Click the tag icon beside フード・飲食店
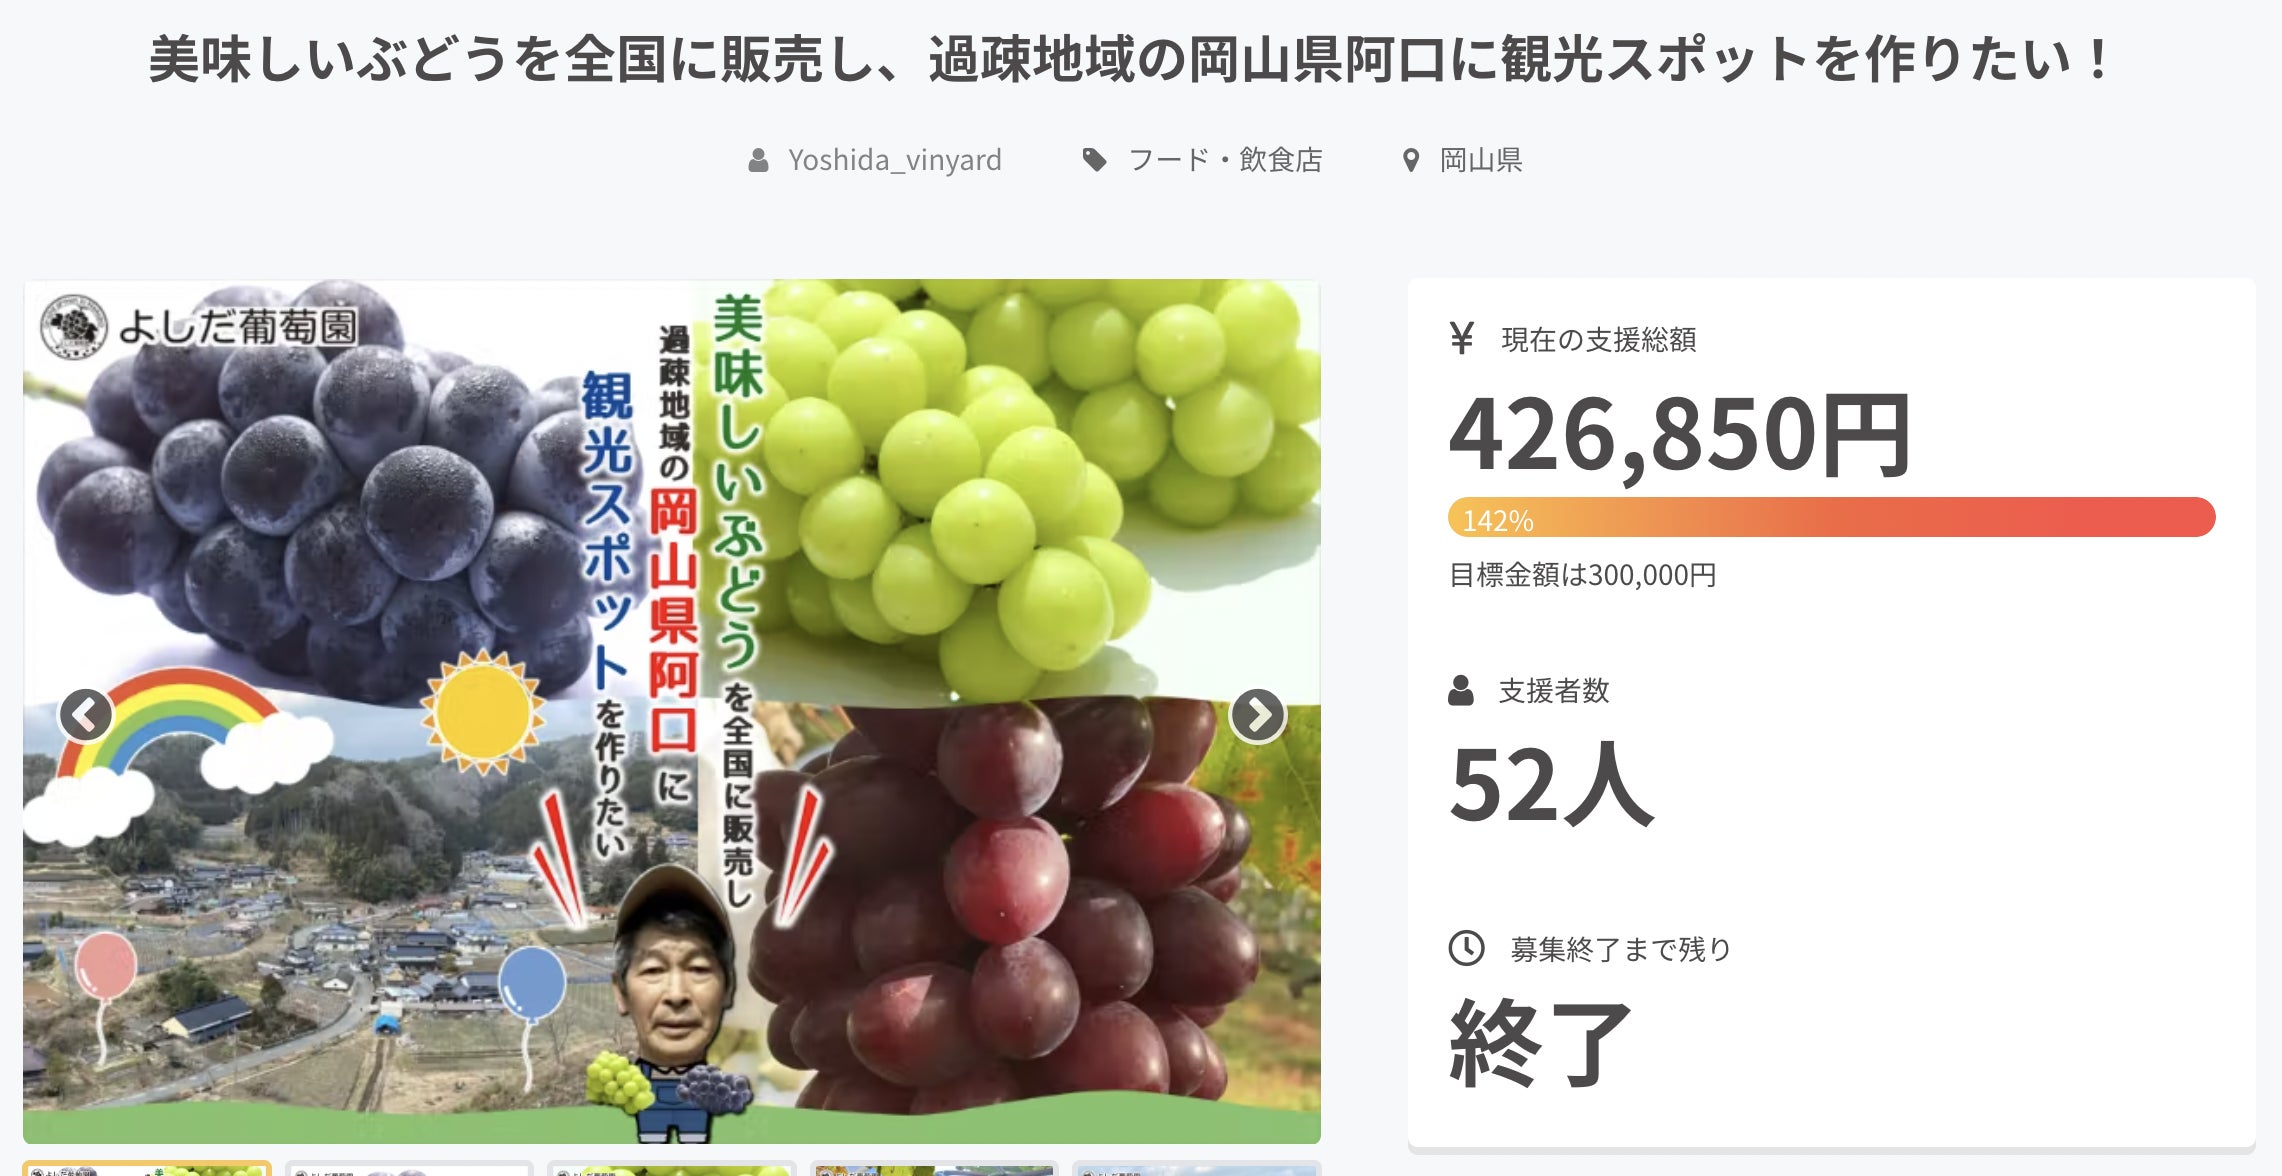Viewport: 2282px width, 1176px height. pyautogui.click(x=1095, y=160)
